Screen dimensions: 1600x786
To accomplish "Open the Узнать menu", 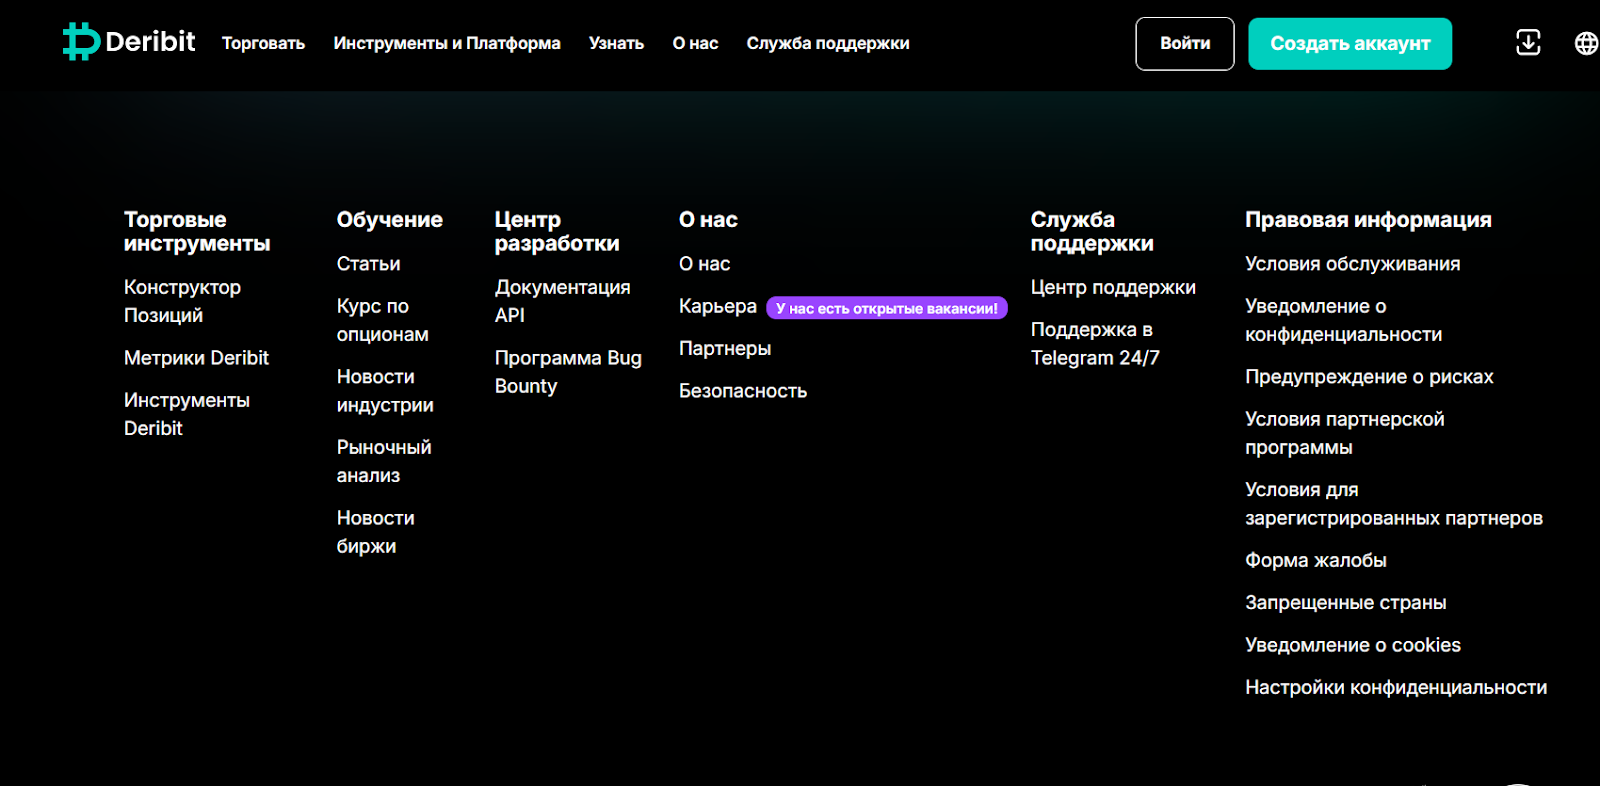I will 616,43.
